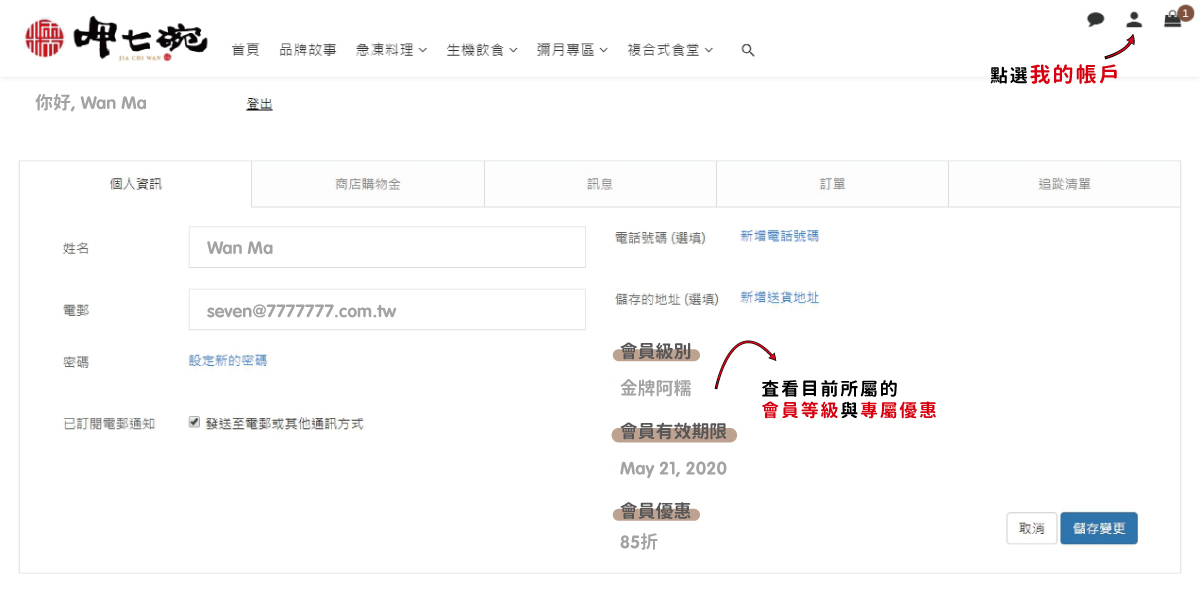
Task: Select 品牌故事 in the navigation bar
Action: (x=308, y=49)
